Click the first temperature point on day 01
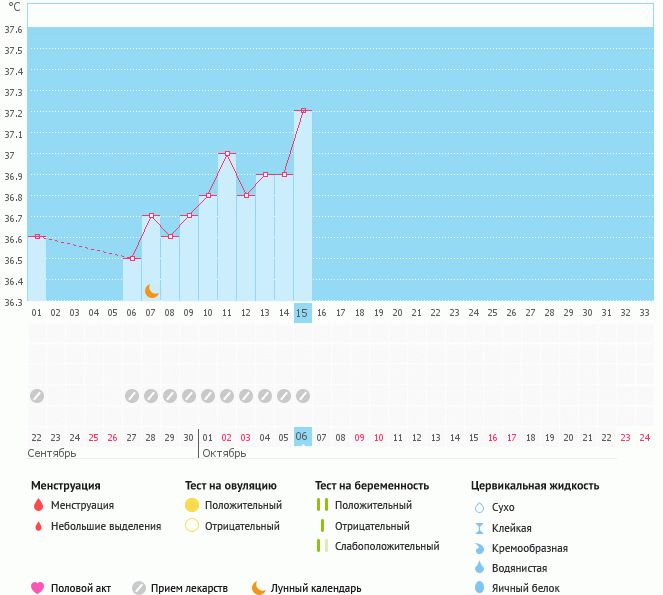The height and width of the screenshot is (595, 663). coord(37,237)
